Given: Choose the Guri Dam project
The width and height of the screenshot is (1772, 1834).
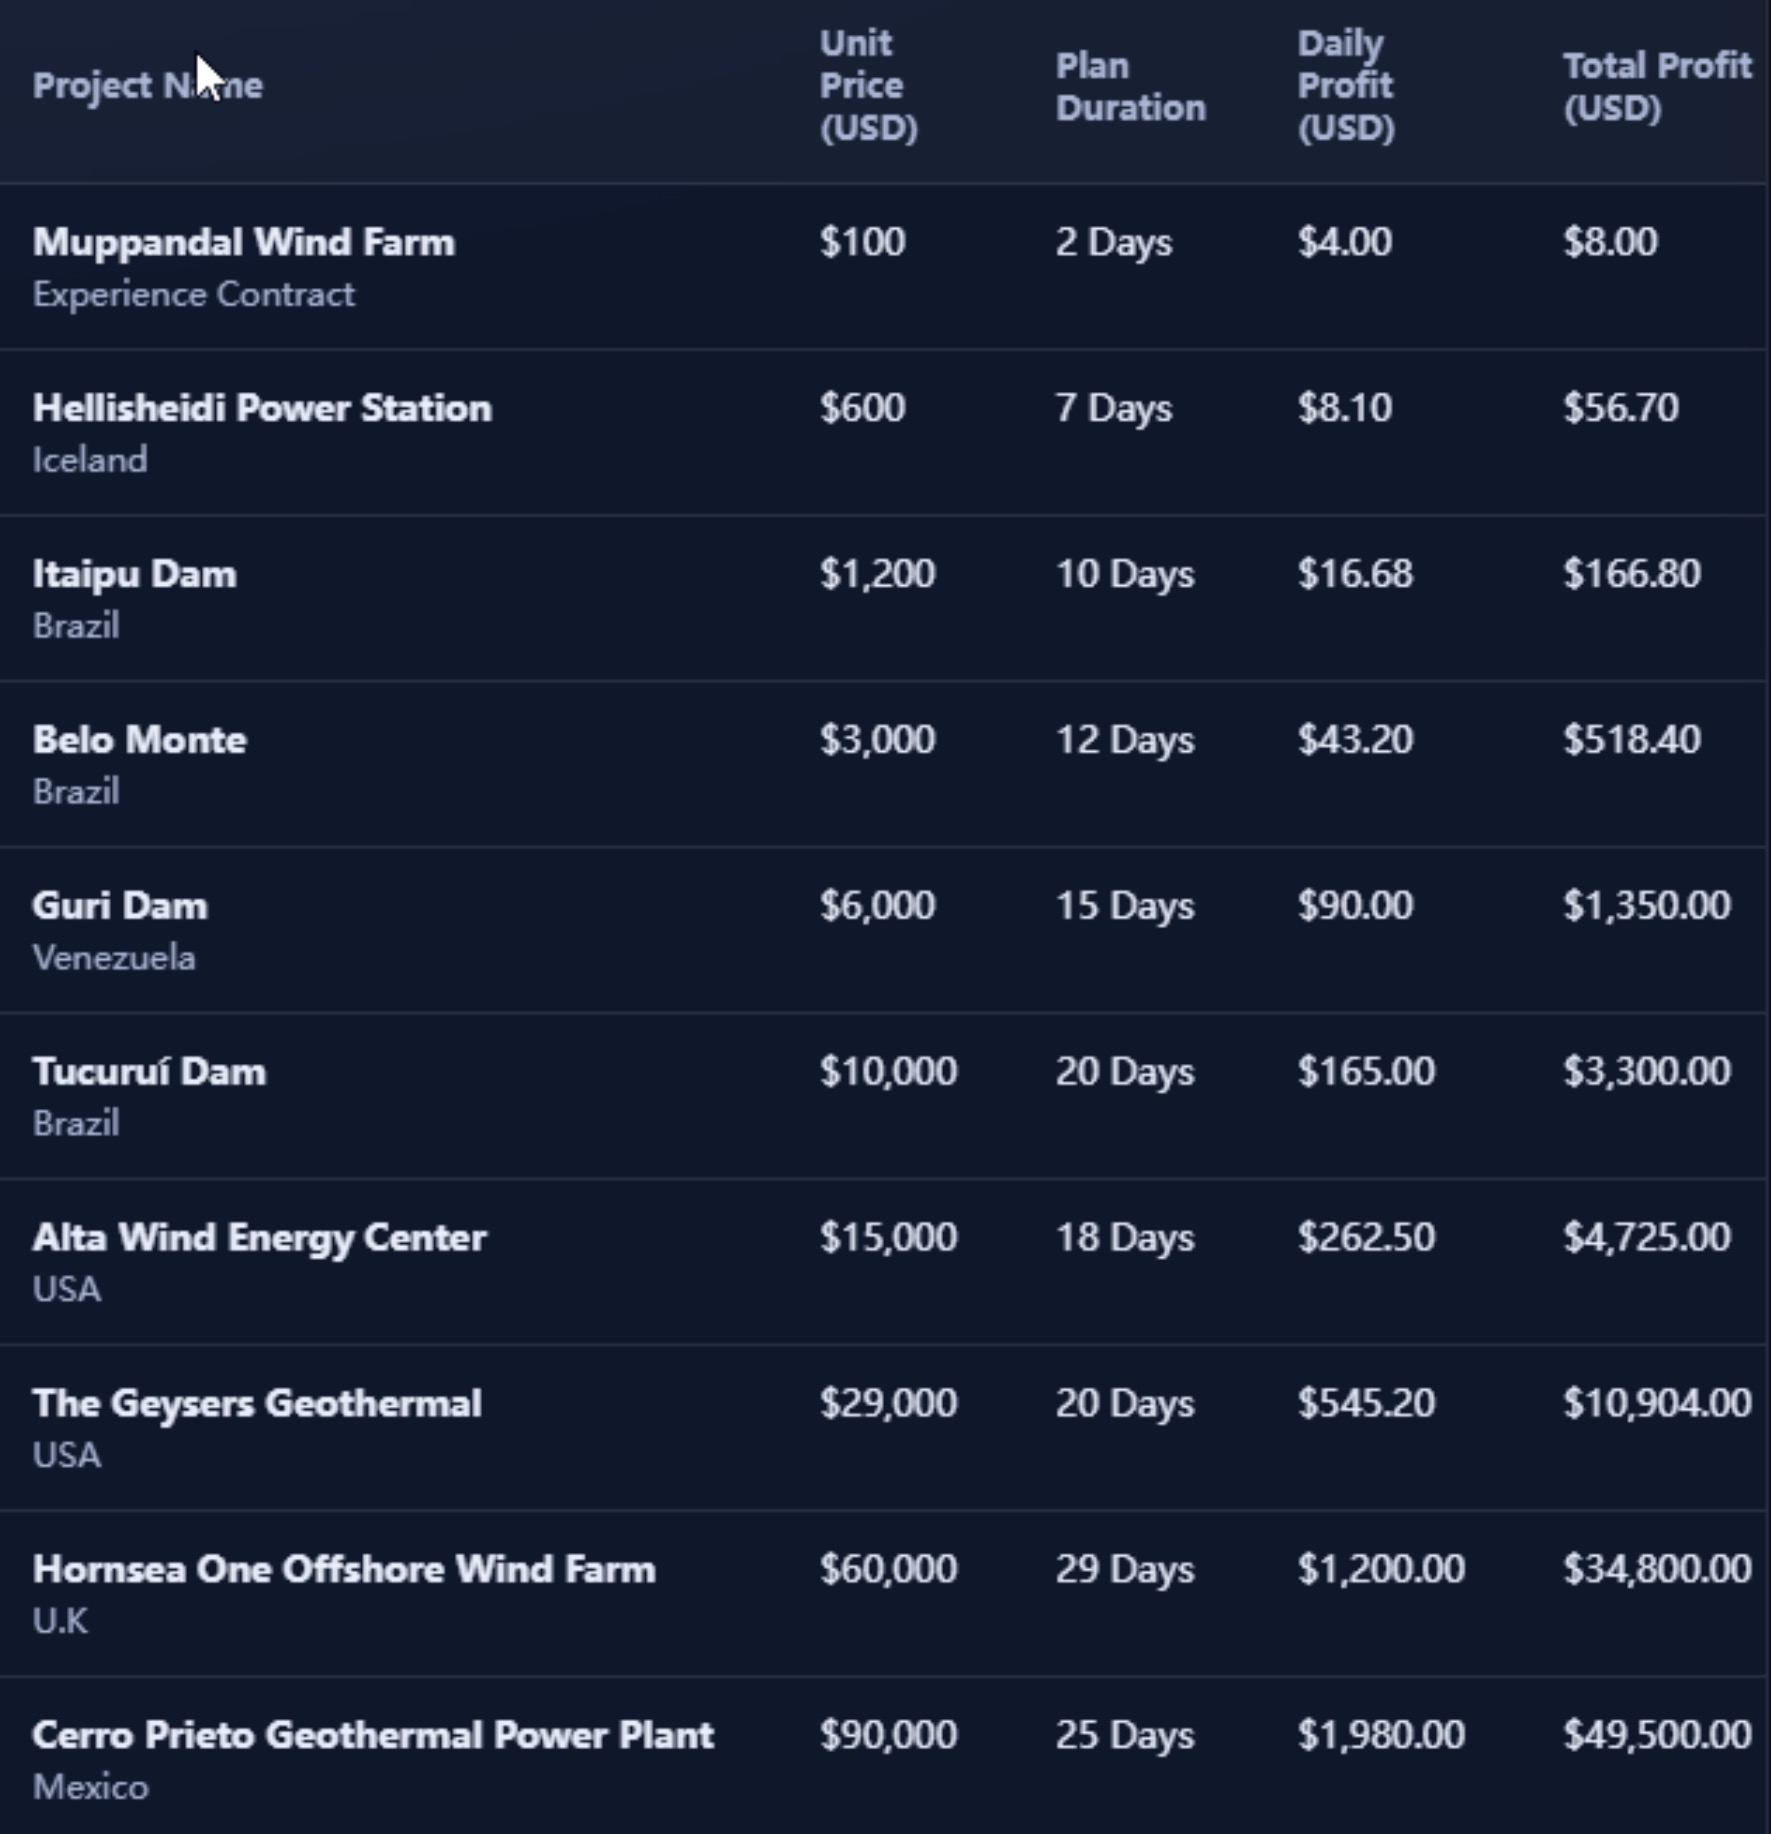Looking at the screenshot, I should click(120, 906).
